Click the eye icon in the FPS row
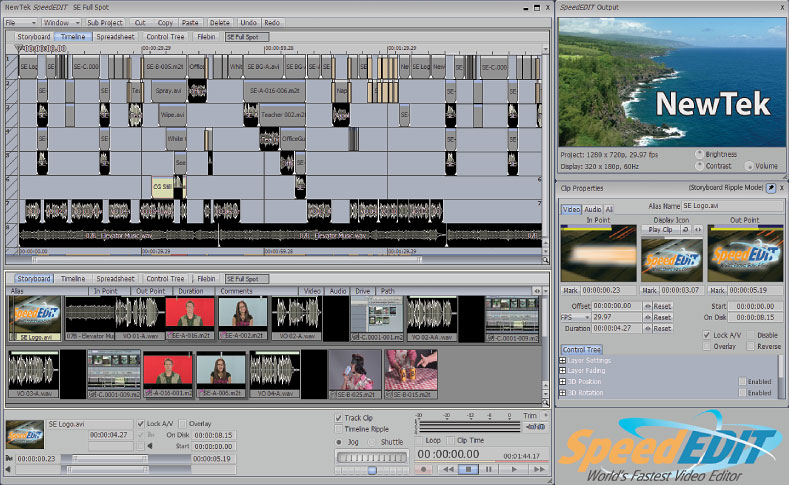 coord(648,317)
